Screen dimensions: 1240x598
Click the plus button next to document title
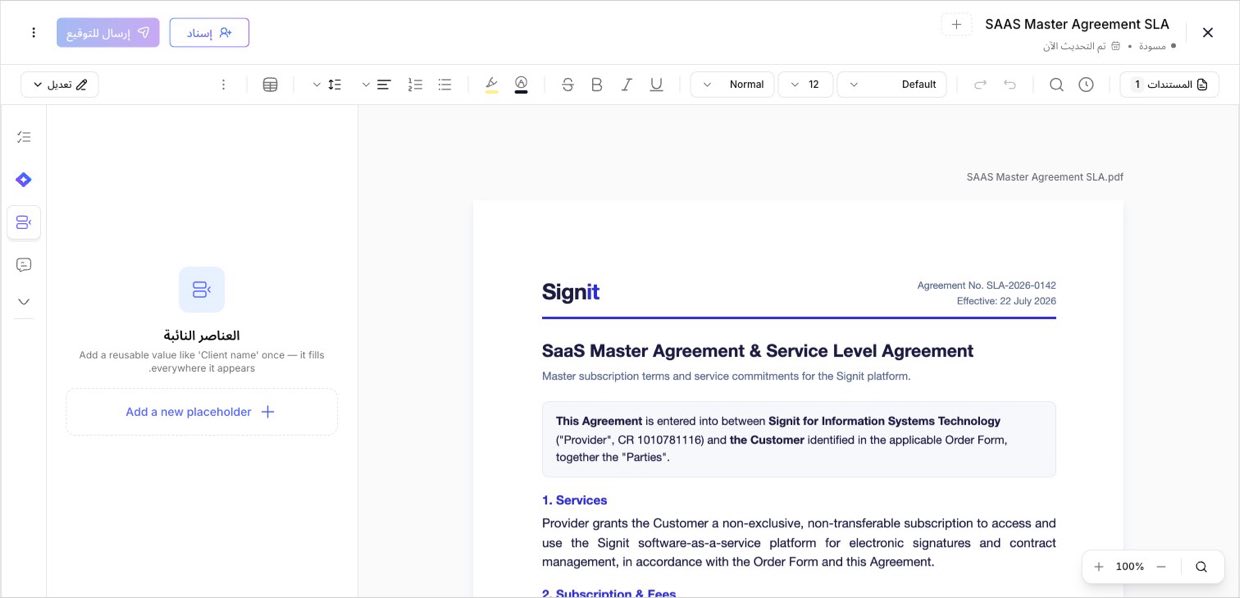tap(956, 25)
